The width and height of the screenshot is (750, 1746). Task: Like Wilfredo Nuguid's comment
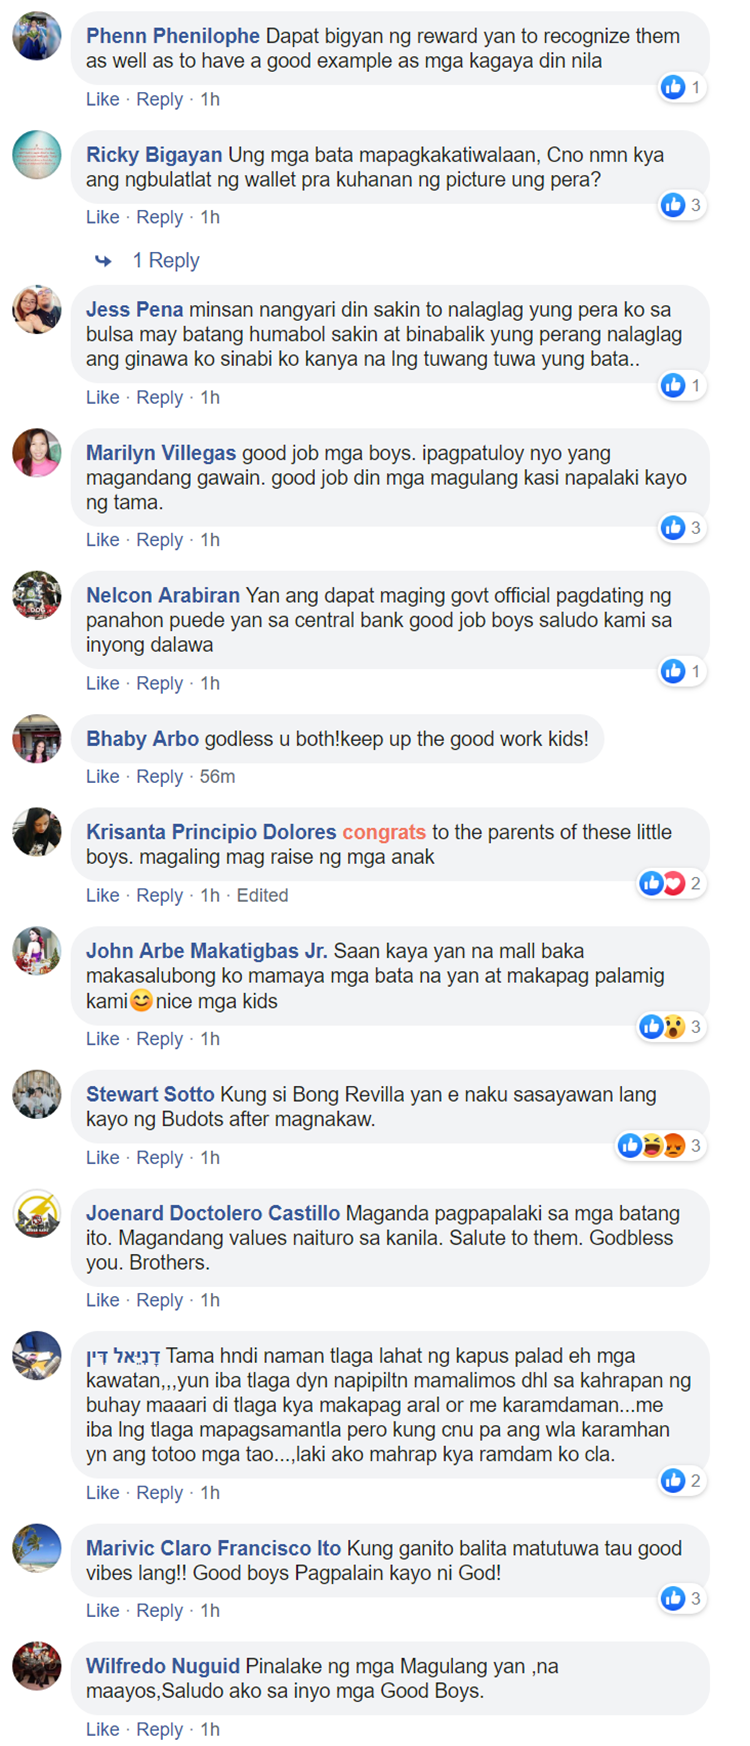(x=102, y=1729)
